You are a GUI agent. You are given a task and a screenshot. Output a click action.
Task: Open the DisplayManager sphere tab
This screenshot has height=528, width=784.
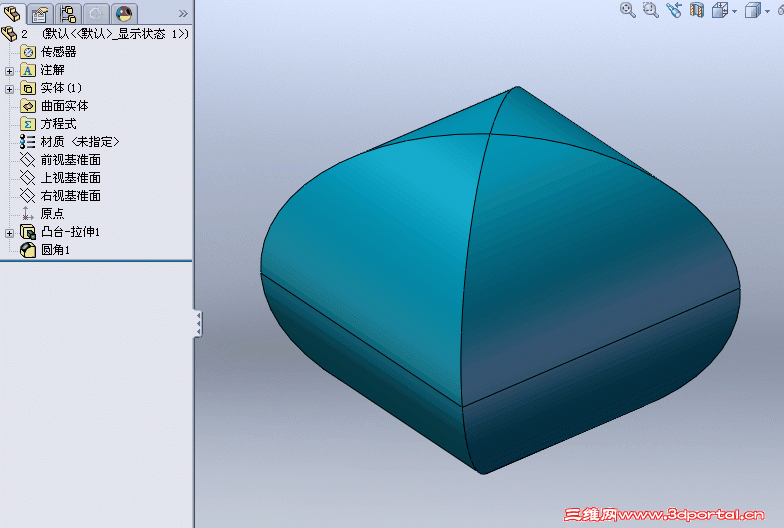click(x=124, y=14)
